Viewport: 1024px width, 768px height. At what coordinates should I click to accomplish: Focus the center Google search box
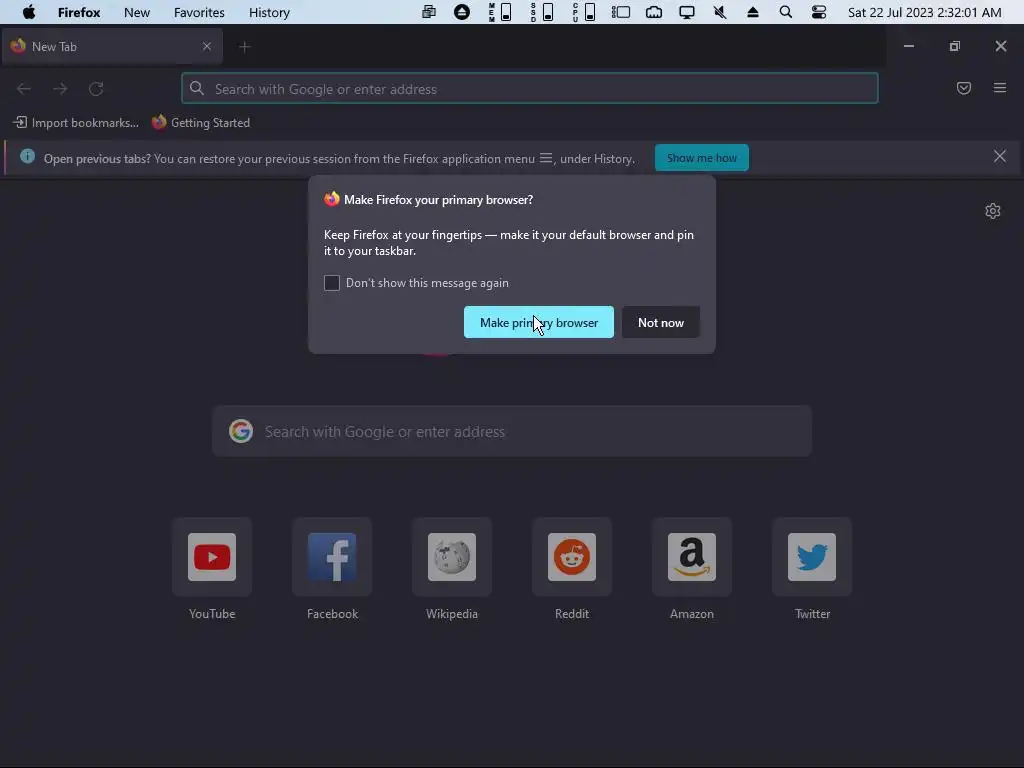512,432
